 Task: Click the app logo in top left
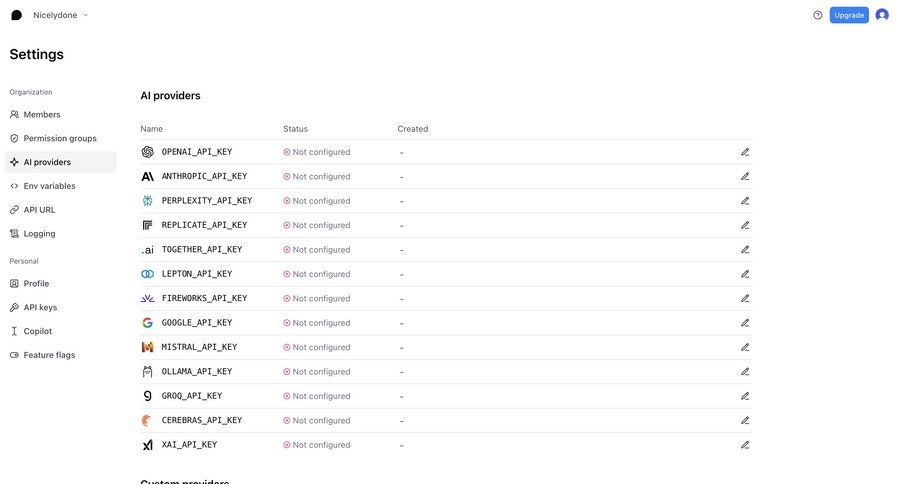point(16,15)
